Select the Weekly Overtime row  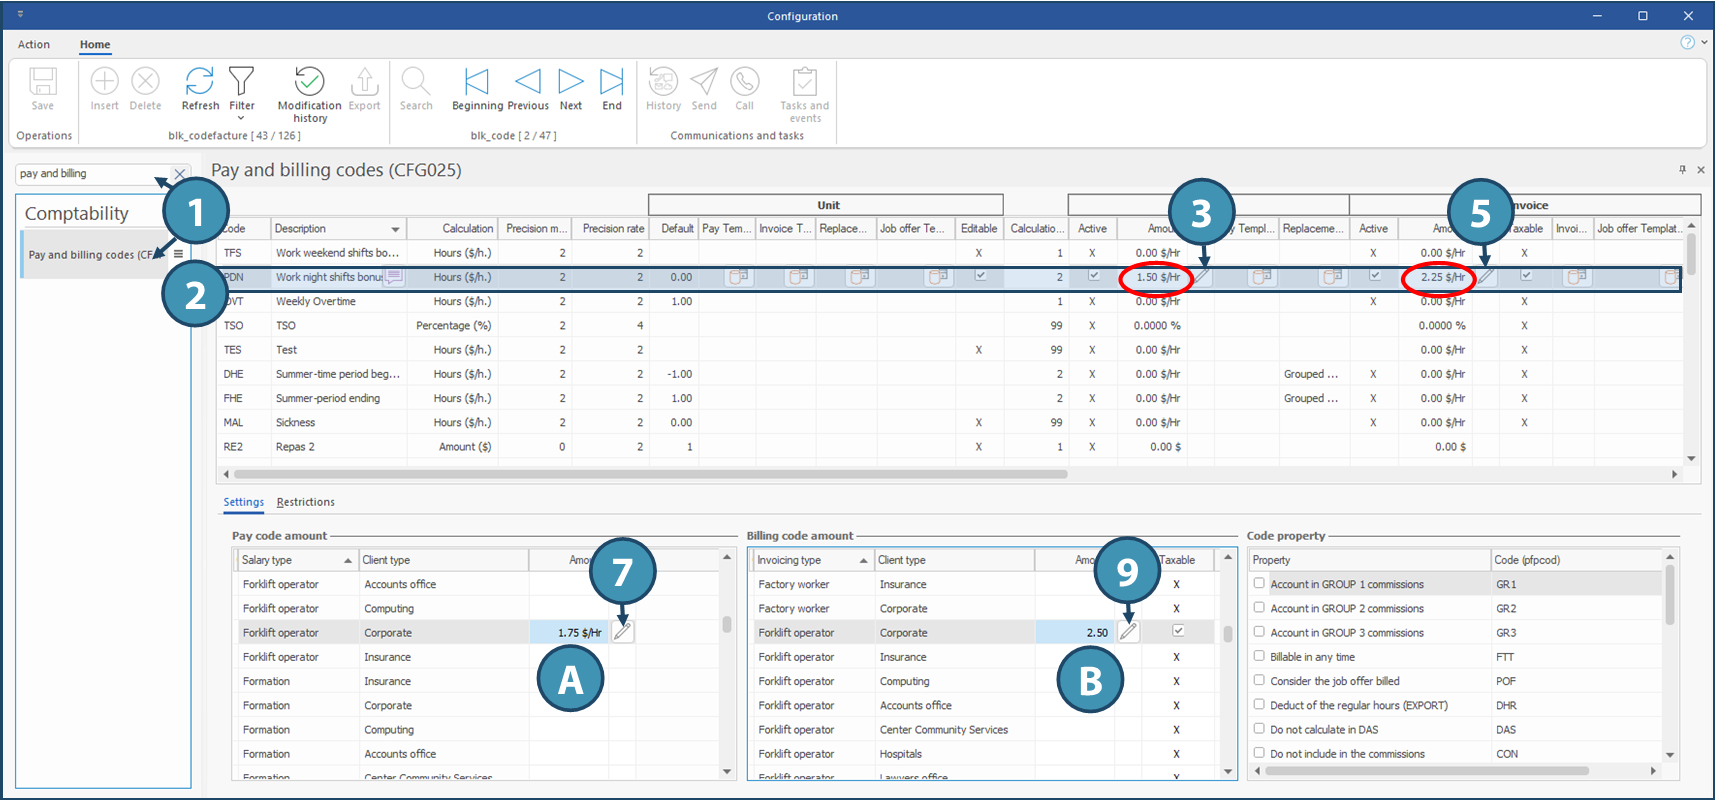[x=316, y=301]
